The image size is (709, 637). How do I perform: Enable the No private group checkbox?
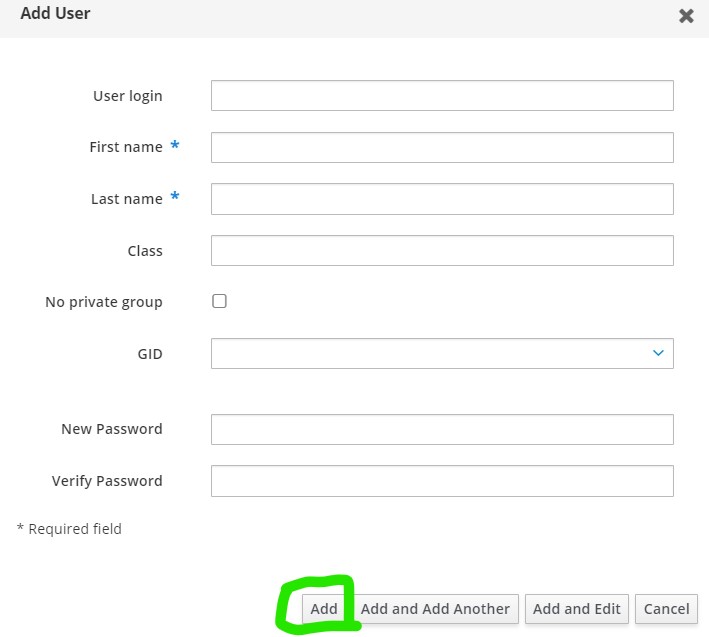219,301
